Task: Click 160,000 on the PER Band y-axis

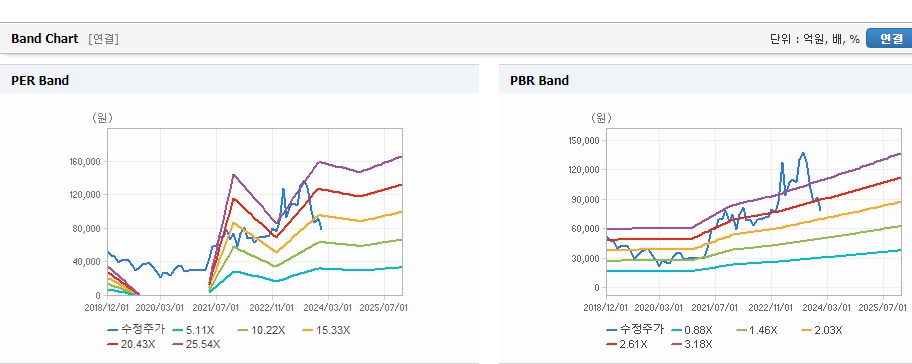Action: click(x=86, y=161)
